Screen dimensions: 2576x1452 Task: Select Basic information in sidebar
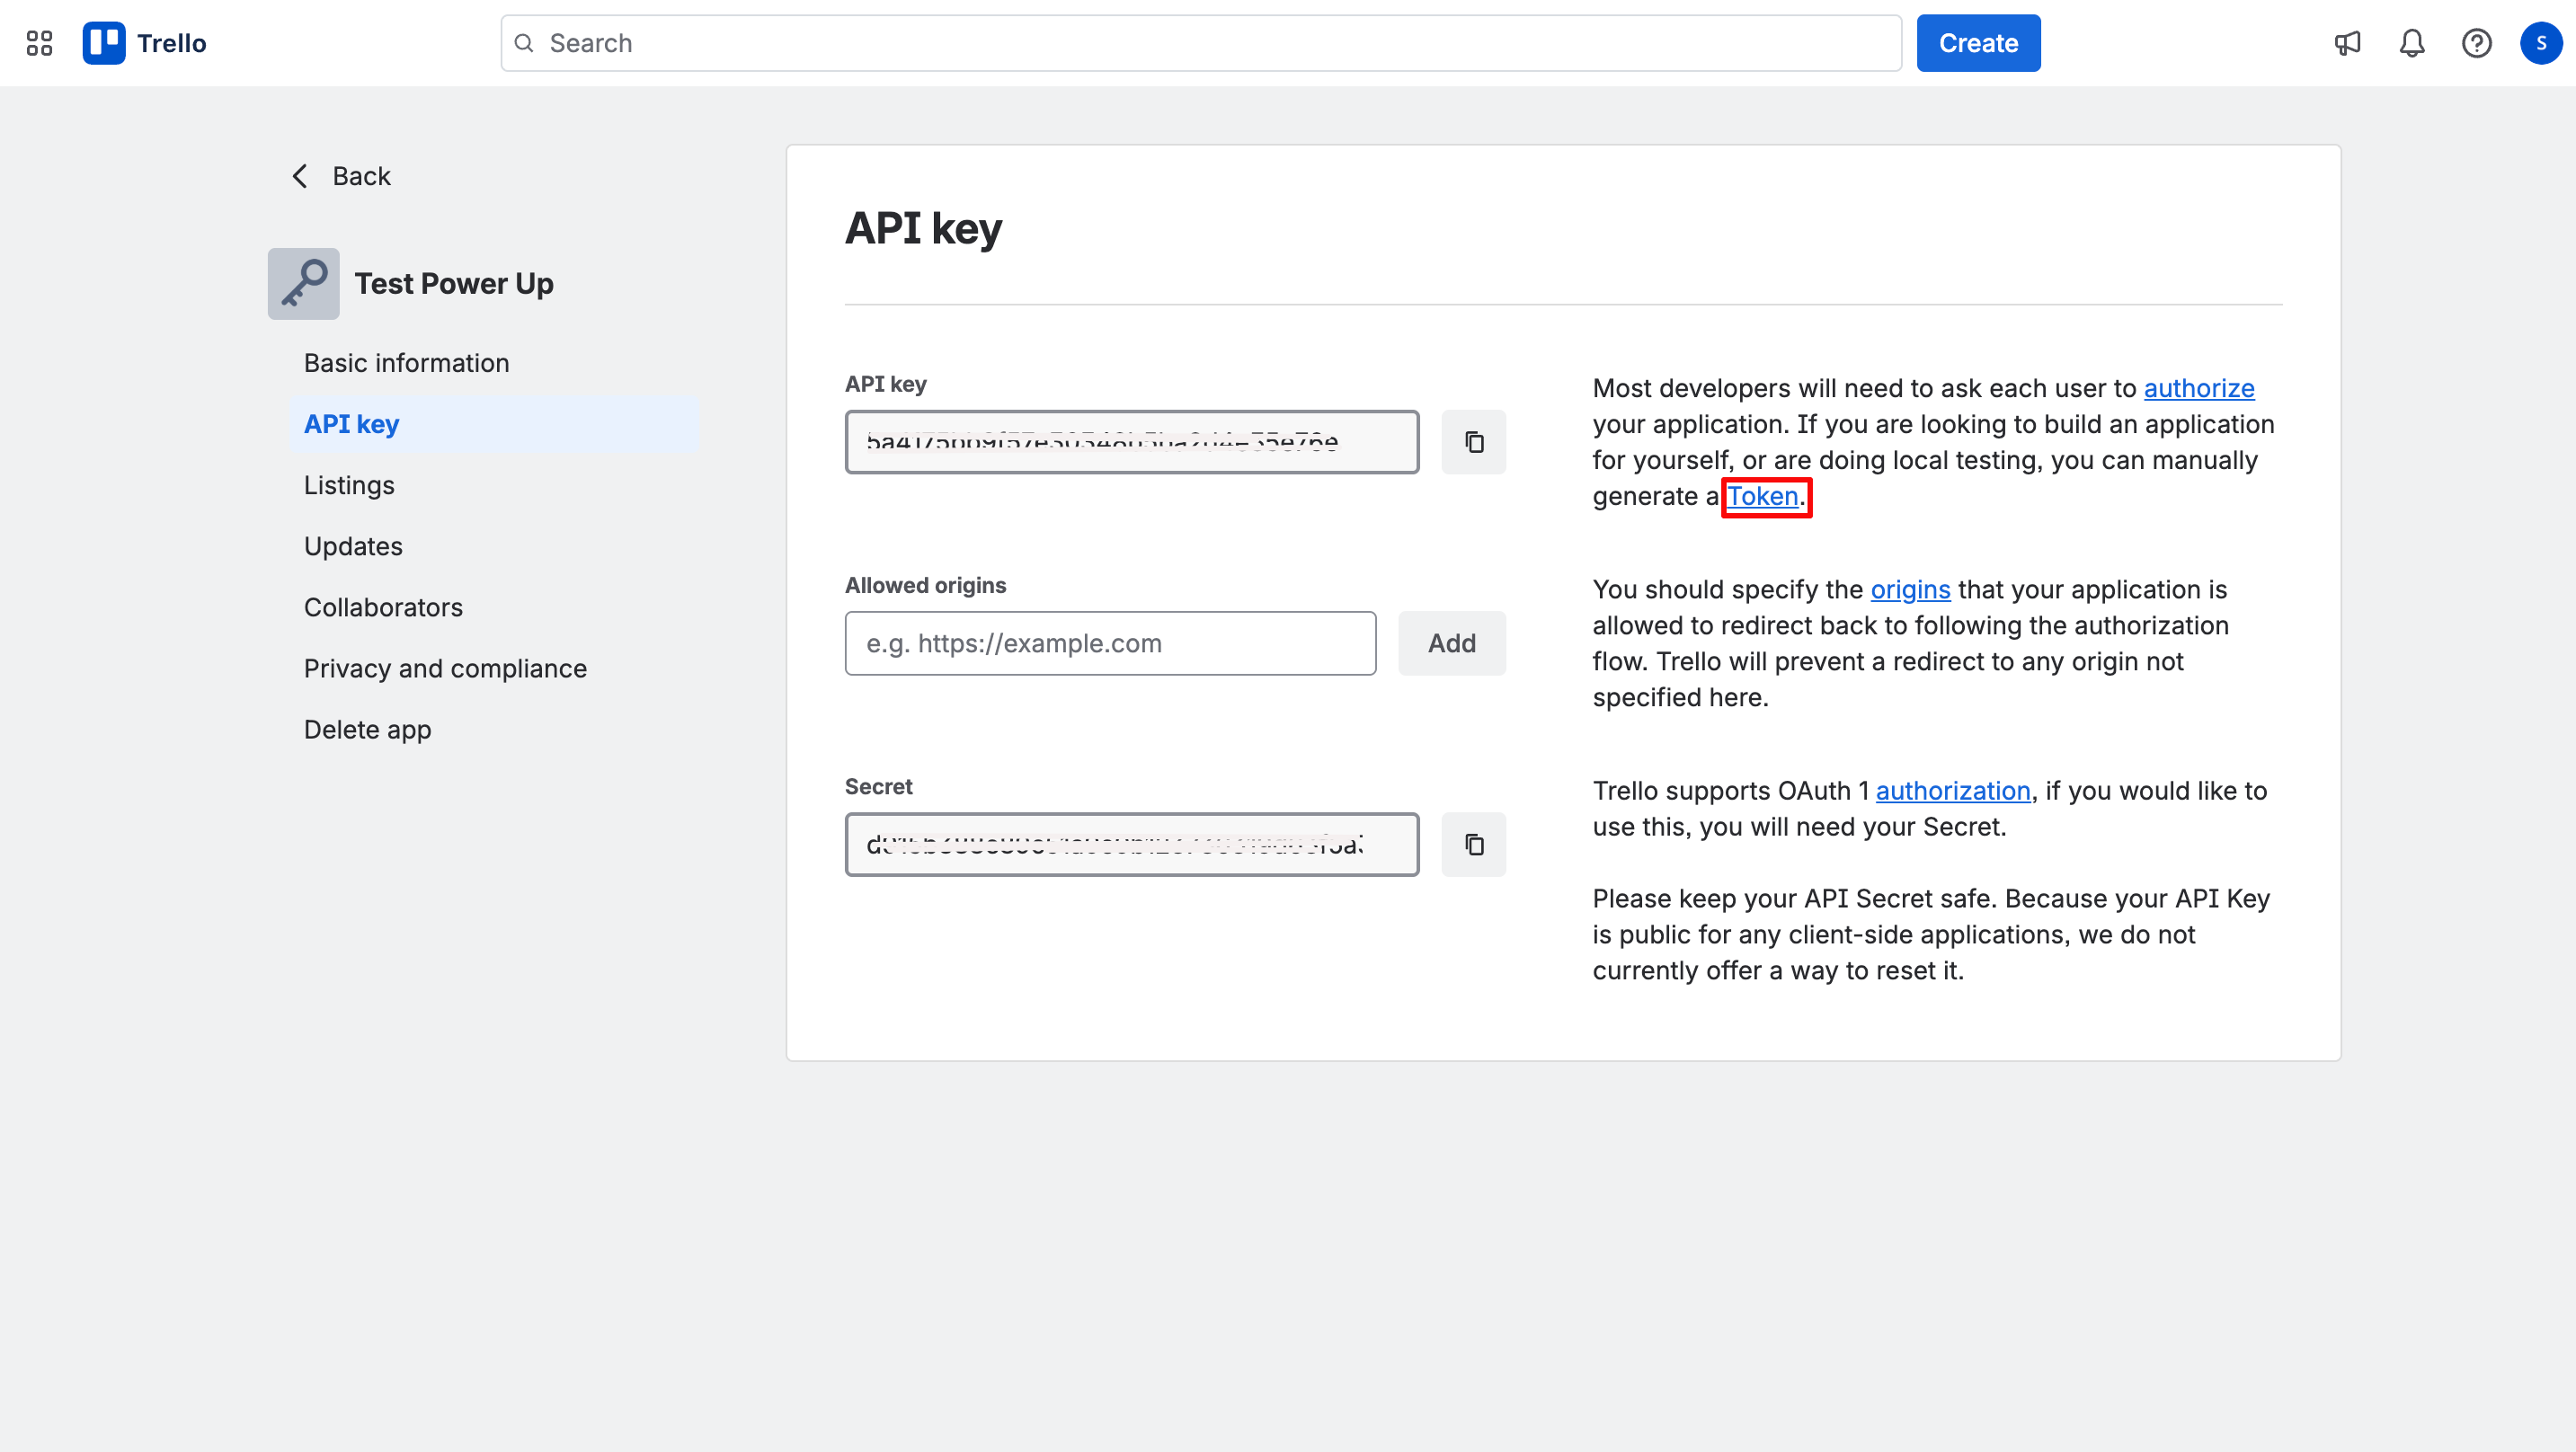pyautogui.click(x=406, y=363)
